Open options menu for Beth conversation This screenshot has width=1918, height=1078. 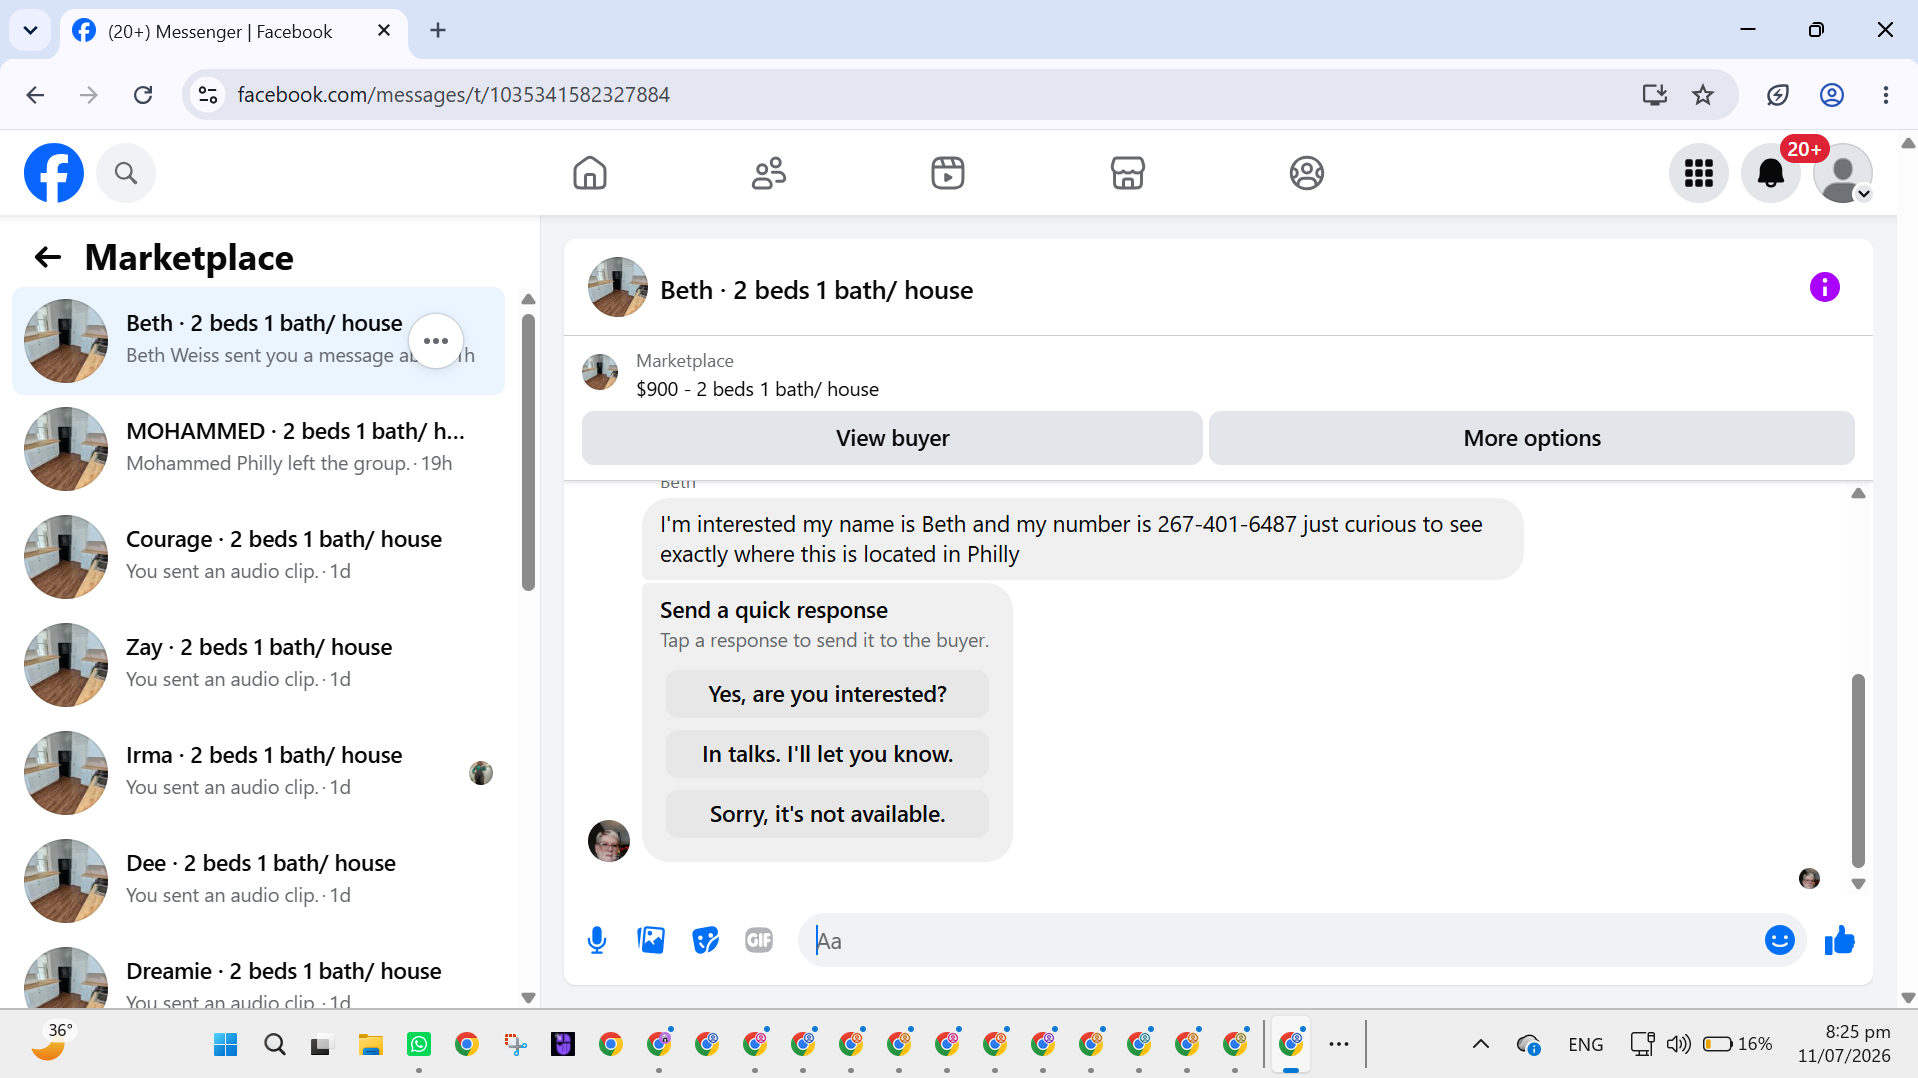point(436,341)
